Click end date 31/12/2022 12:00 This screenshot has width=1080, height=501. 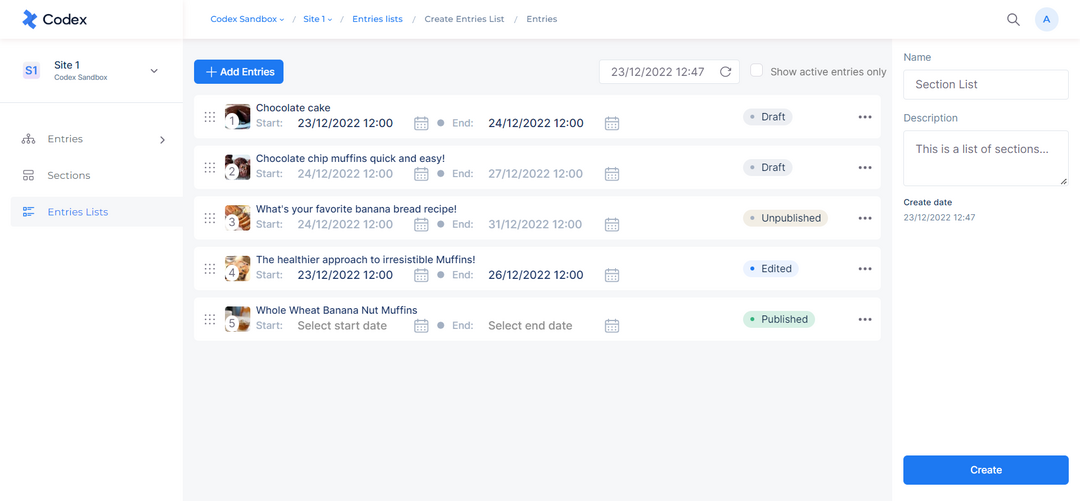click(535, 225)
